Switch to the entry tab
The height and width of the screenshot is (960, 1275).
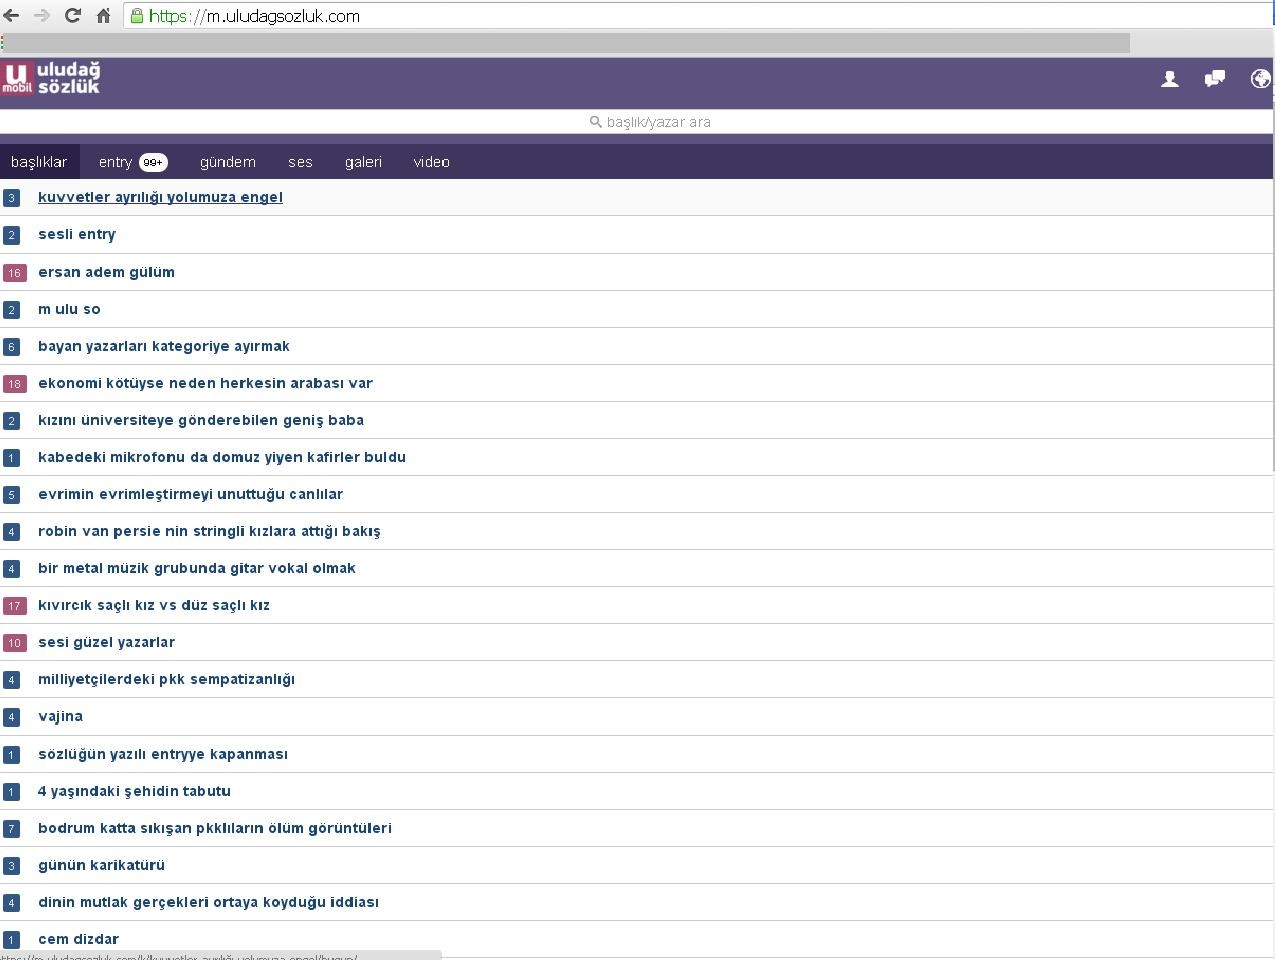[115, 162]
